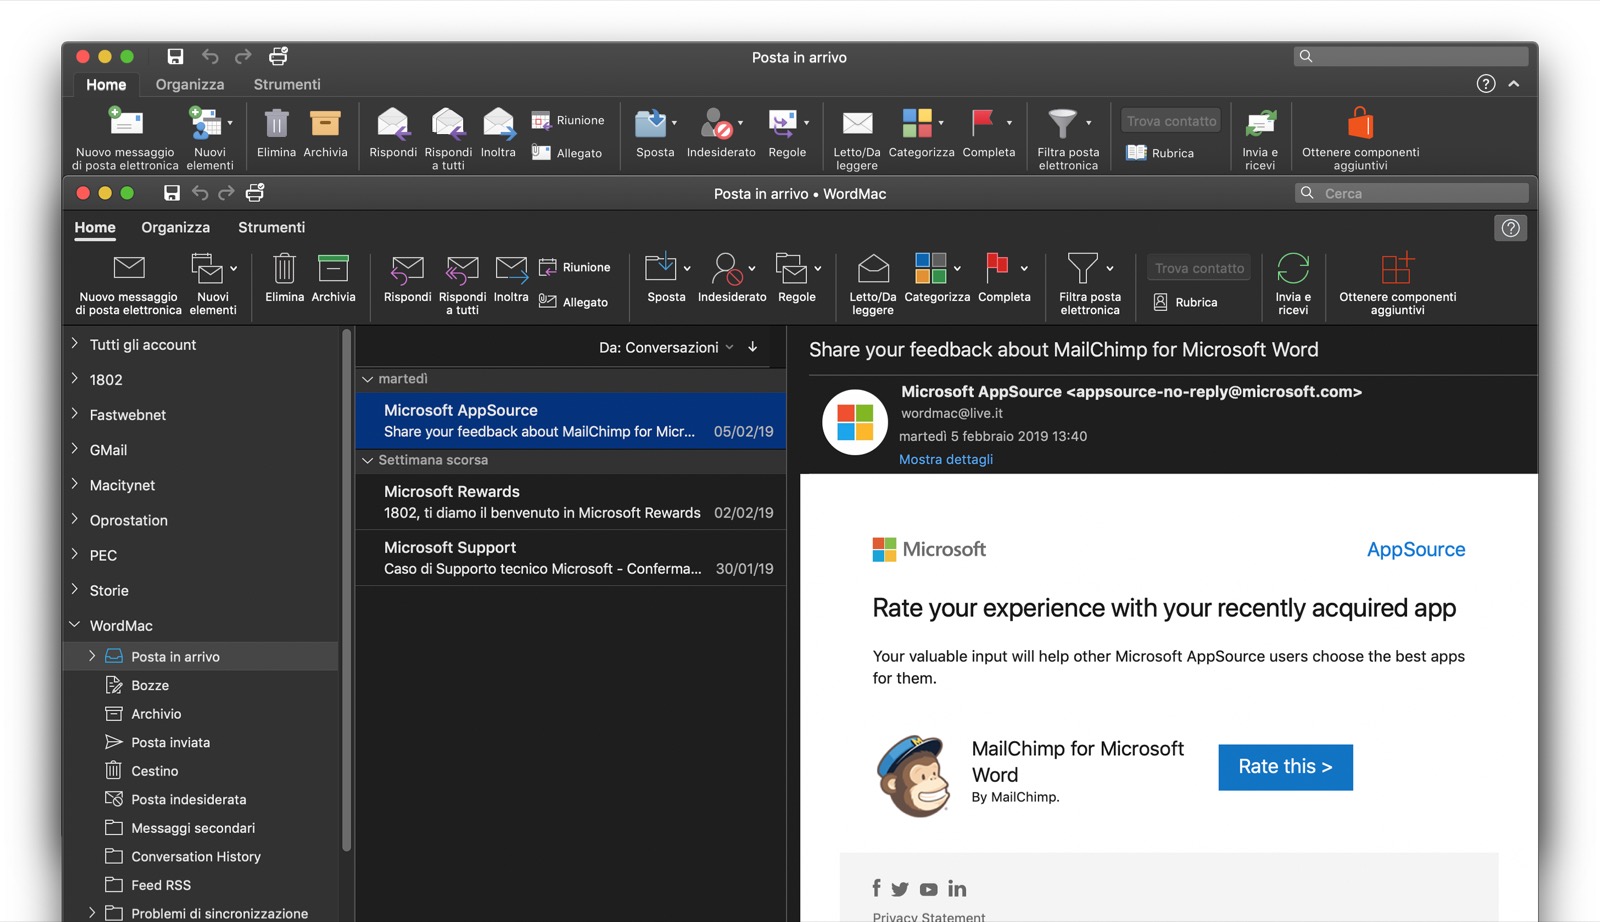Open the Cestino trash folder
The width and height of the screenshot is (1600, 922).
click(154, 771)
